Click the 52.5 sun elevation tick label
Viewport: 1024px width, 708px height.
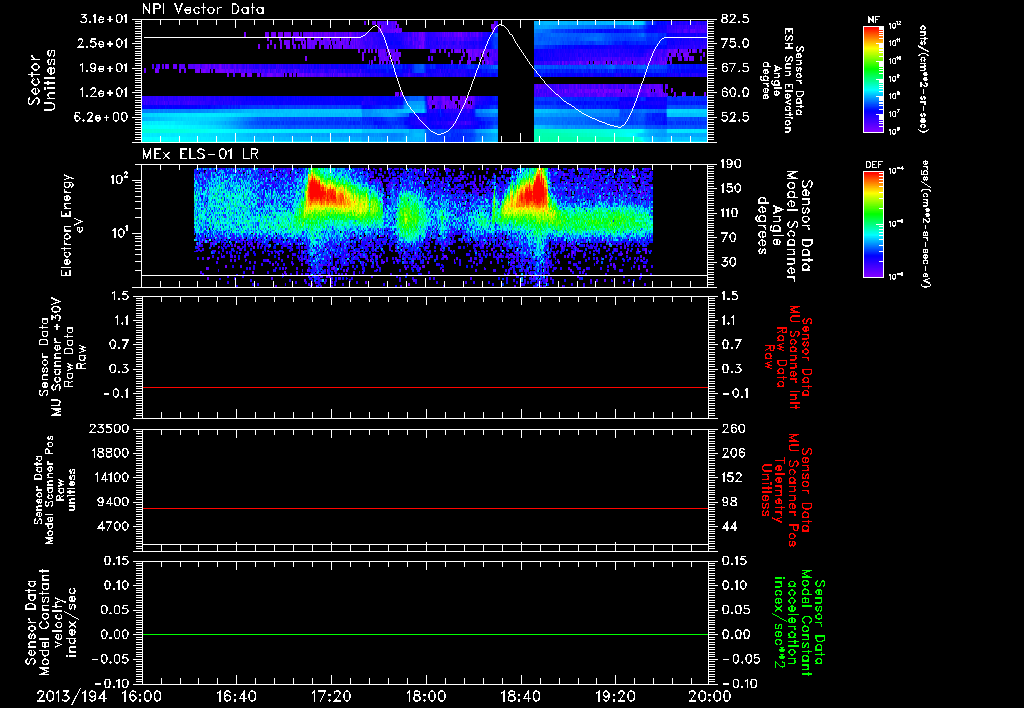pyautogui.click(x=736, y=117)
